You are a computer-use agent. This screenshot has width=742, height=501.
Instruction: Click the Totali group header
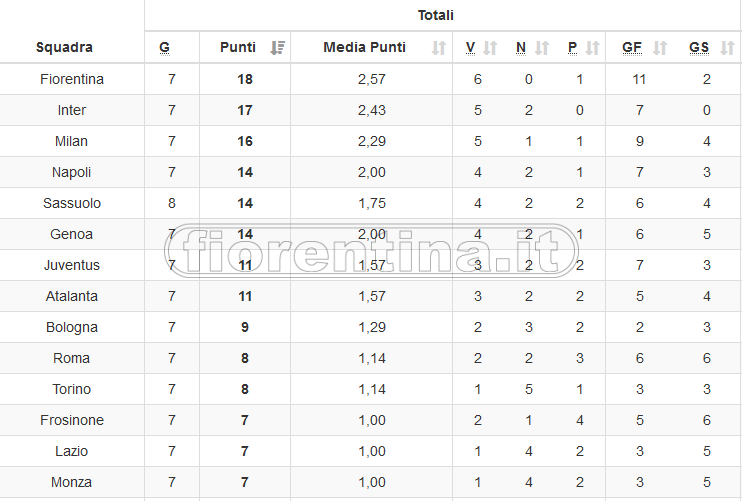pyautogui.click(x=435, y=15)
